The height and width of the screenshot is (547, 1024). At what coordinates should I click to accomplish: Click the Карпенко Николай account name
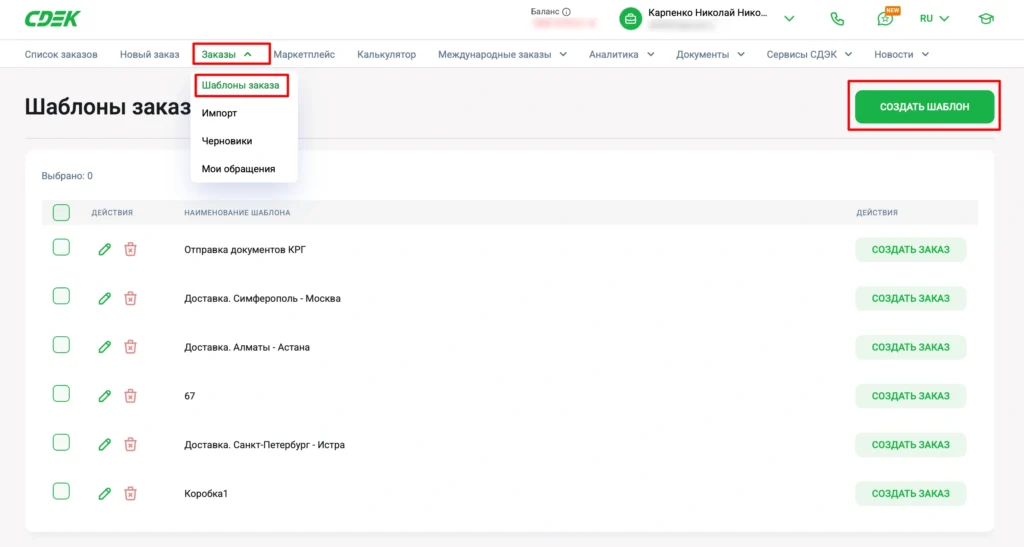[707, 12]
